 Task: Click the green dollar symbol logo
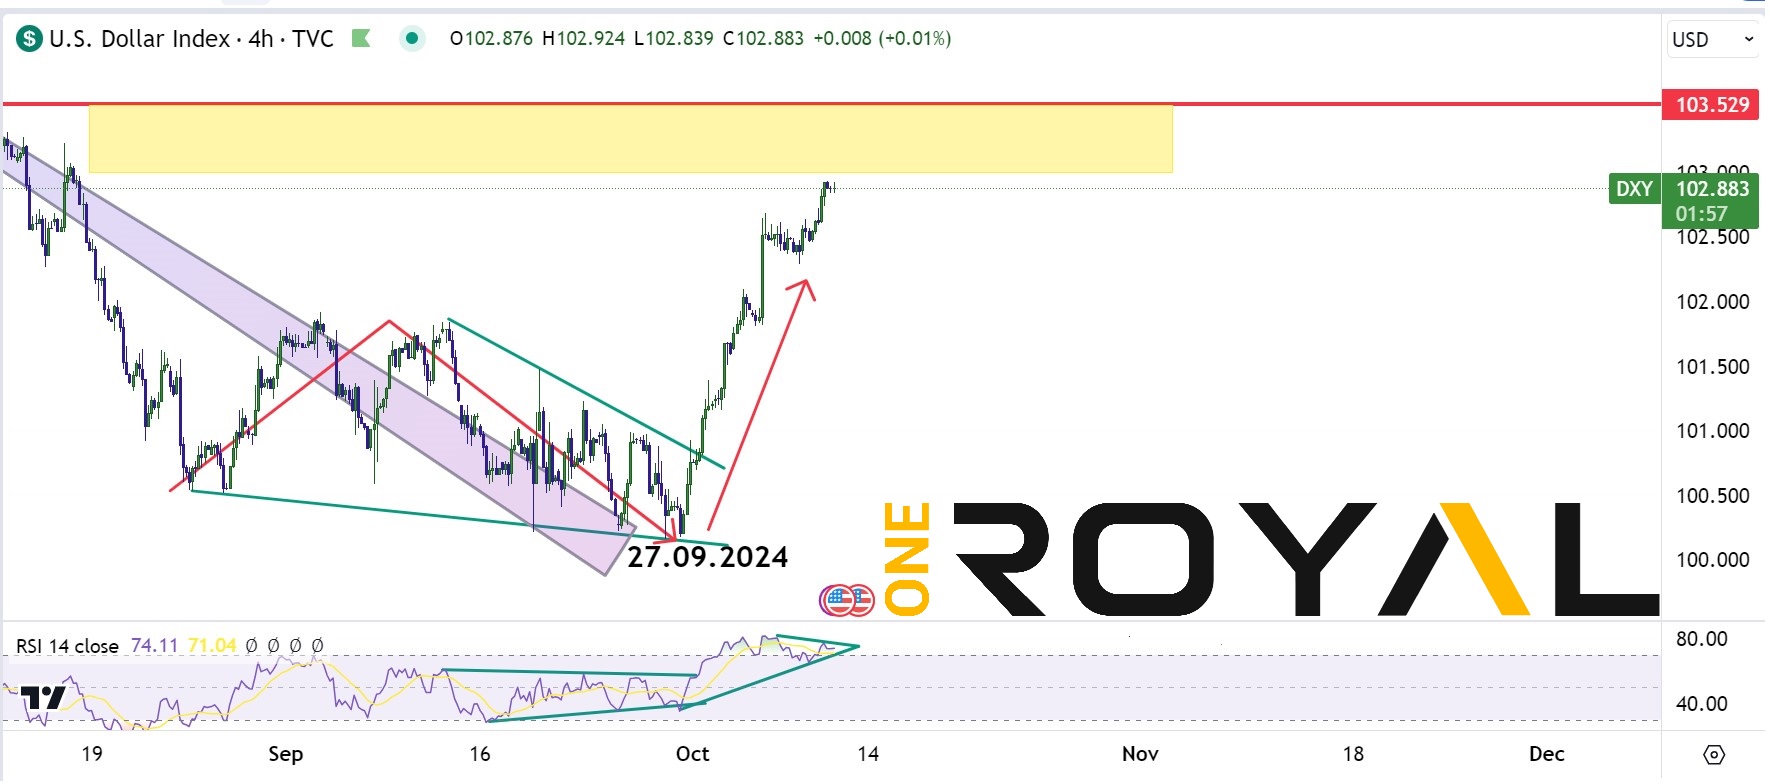[29, 39]
